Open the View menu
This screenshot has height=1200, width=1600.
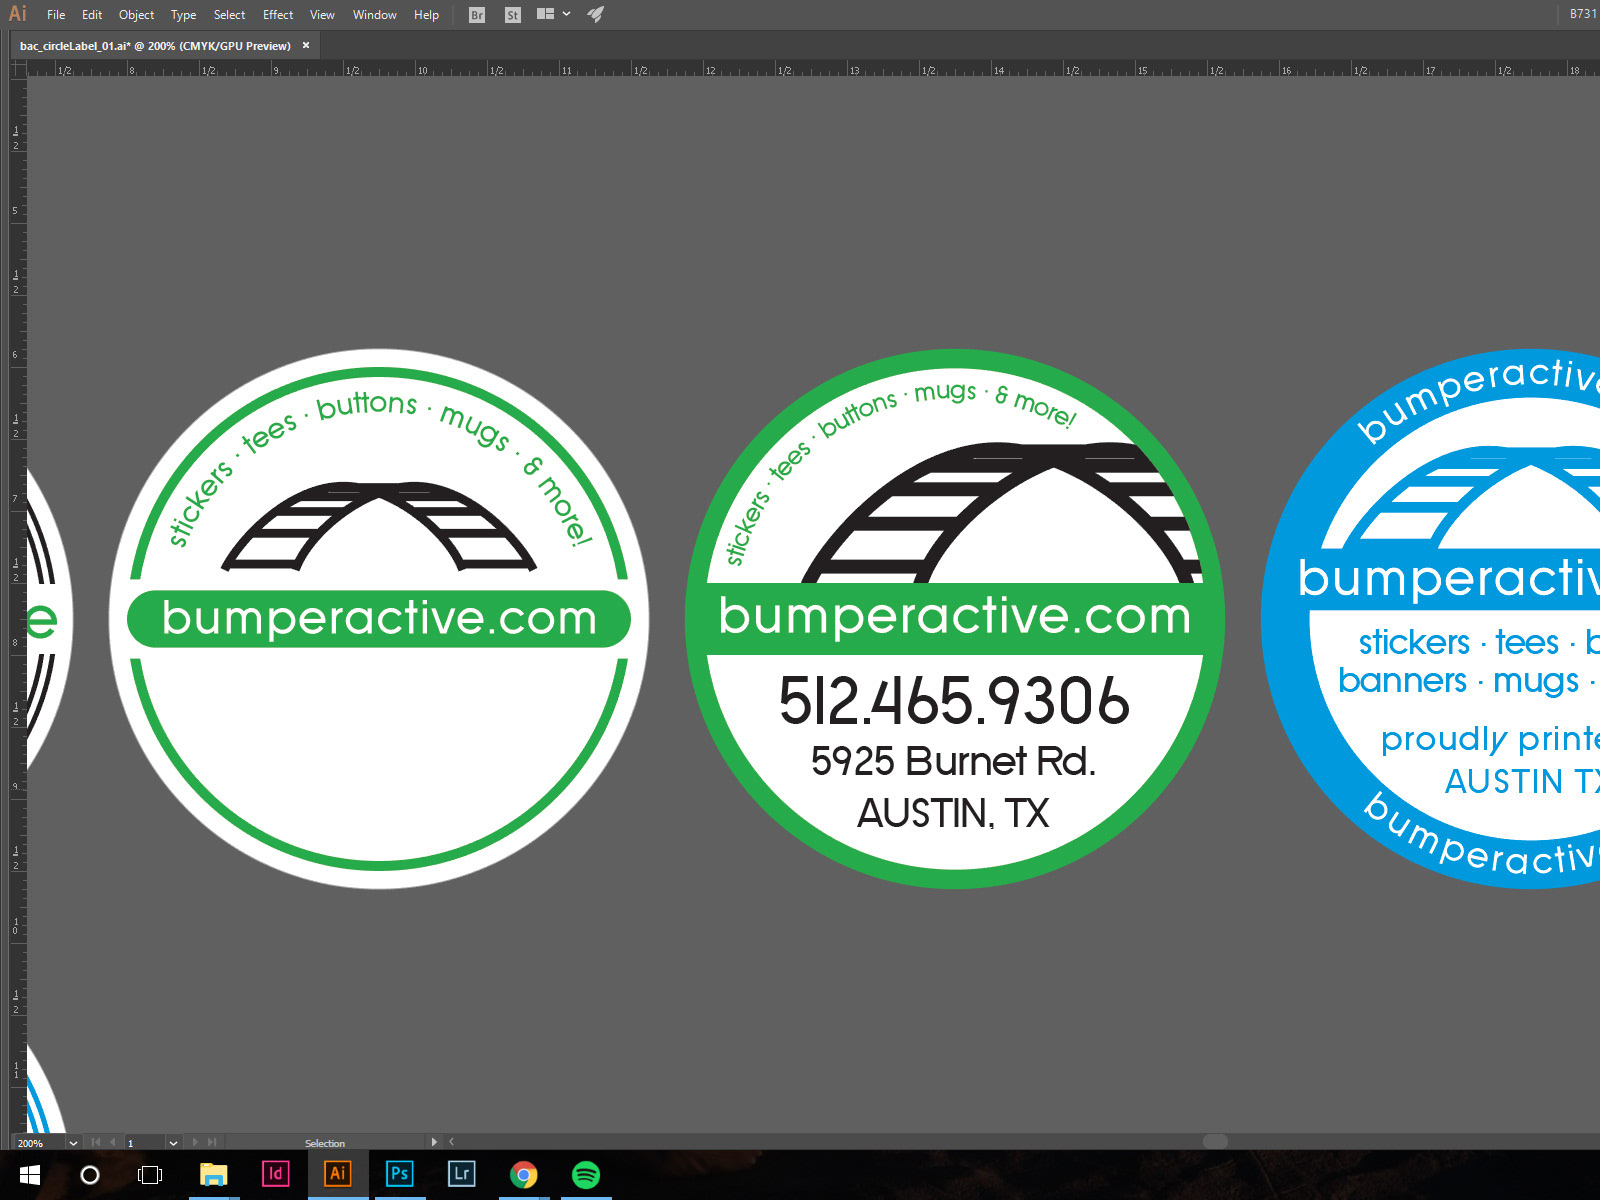(x=322, y=15)
